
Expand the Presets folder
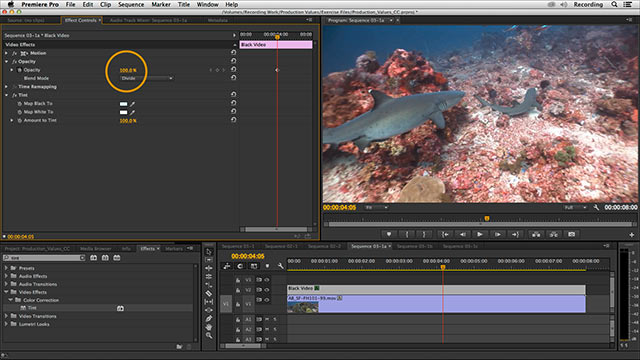tap(6, 268)
